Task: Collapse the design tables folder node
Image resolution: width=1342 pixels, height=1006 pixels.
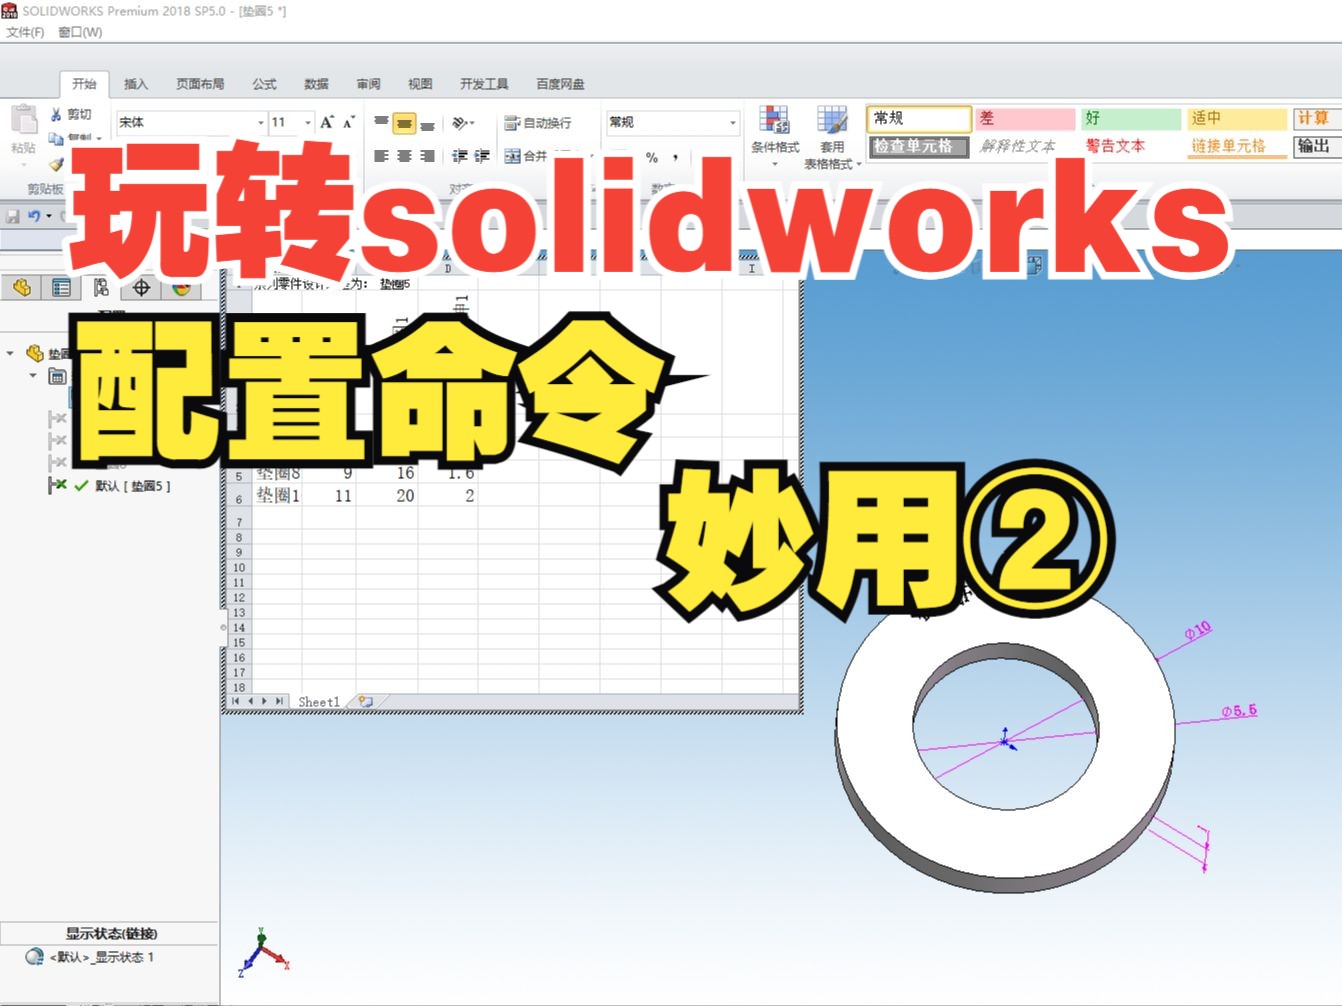Action: 33,377
